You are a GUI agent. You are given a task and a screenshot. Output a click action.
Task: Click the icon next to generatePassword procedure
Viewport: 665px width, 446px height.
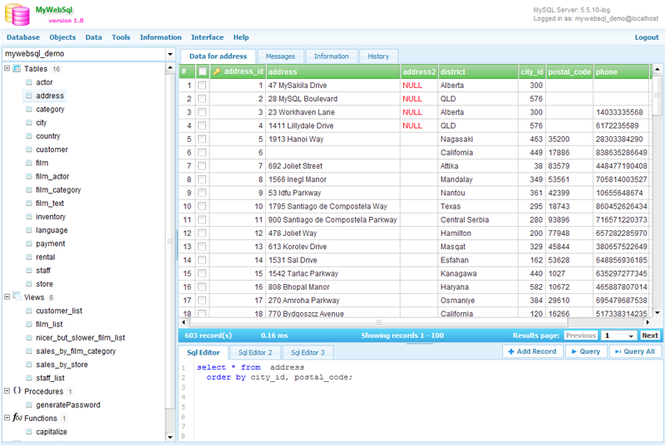tap(28, 405)
